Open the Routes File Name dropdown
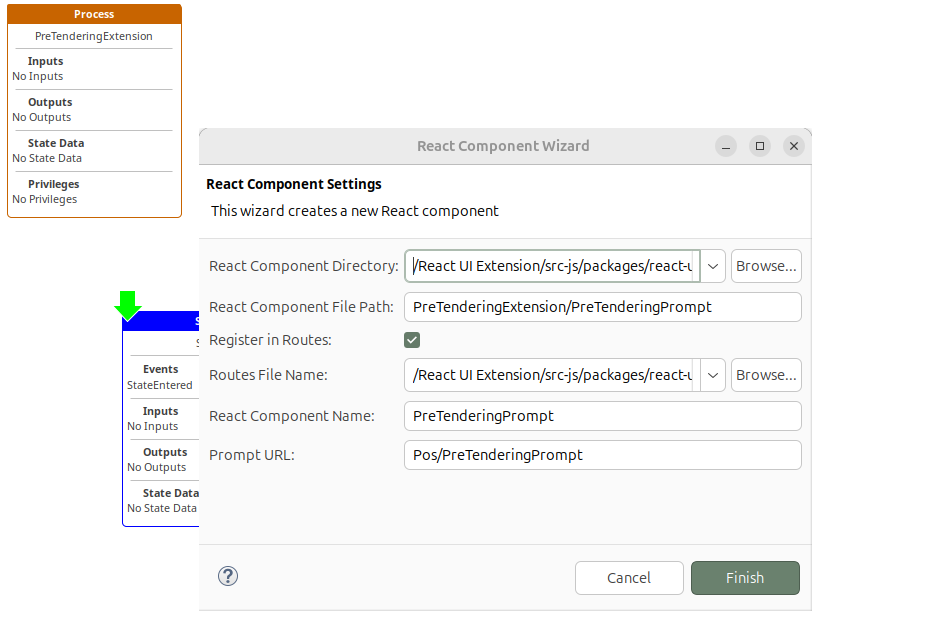Viewport: 927px width, 643px height. point(712,375)
